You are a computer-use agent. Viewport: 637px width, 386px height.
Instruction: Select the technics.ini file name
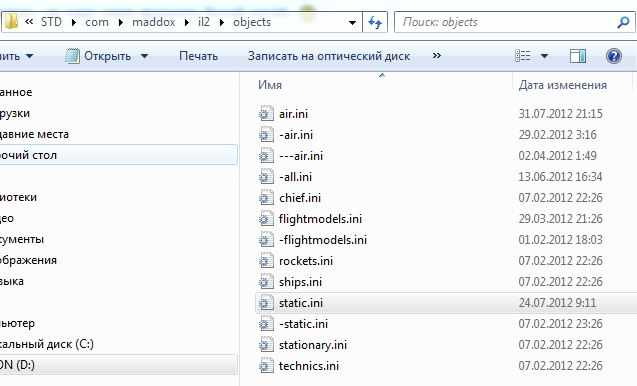pos(309,366)
